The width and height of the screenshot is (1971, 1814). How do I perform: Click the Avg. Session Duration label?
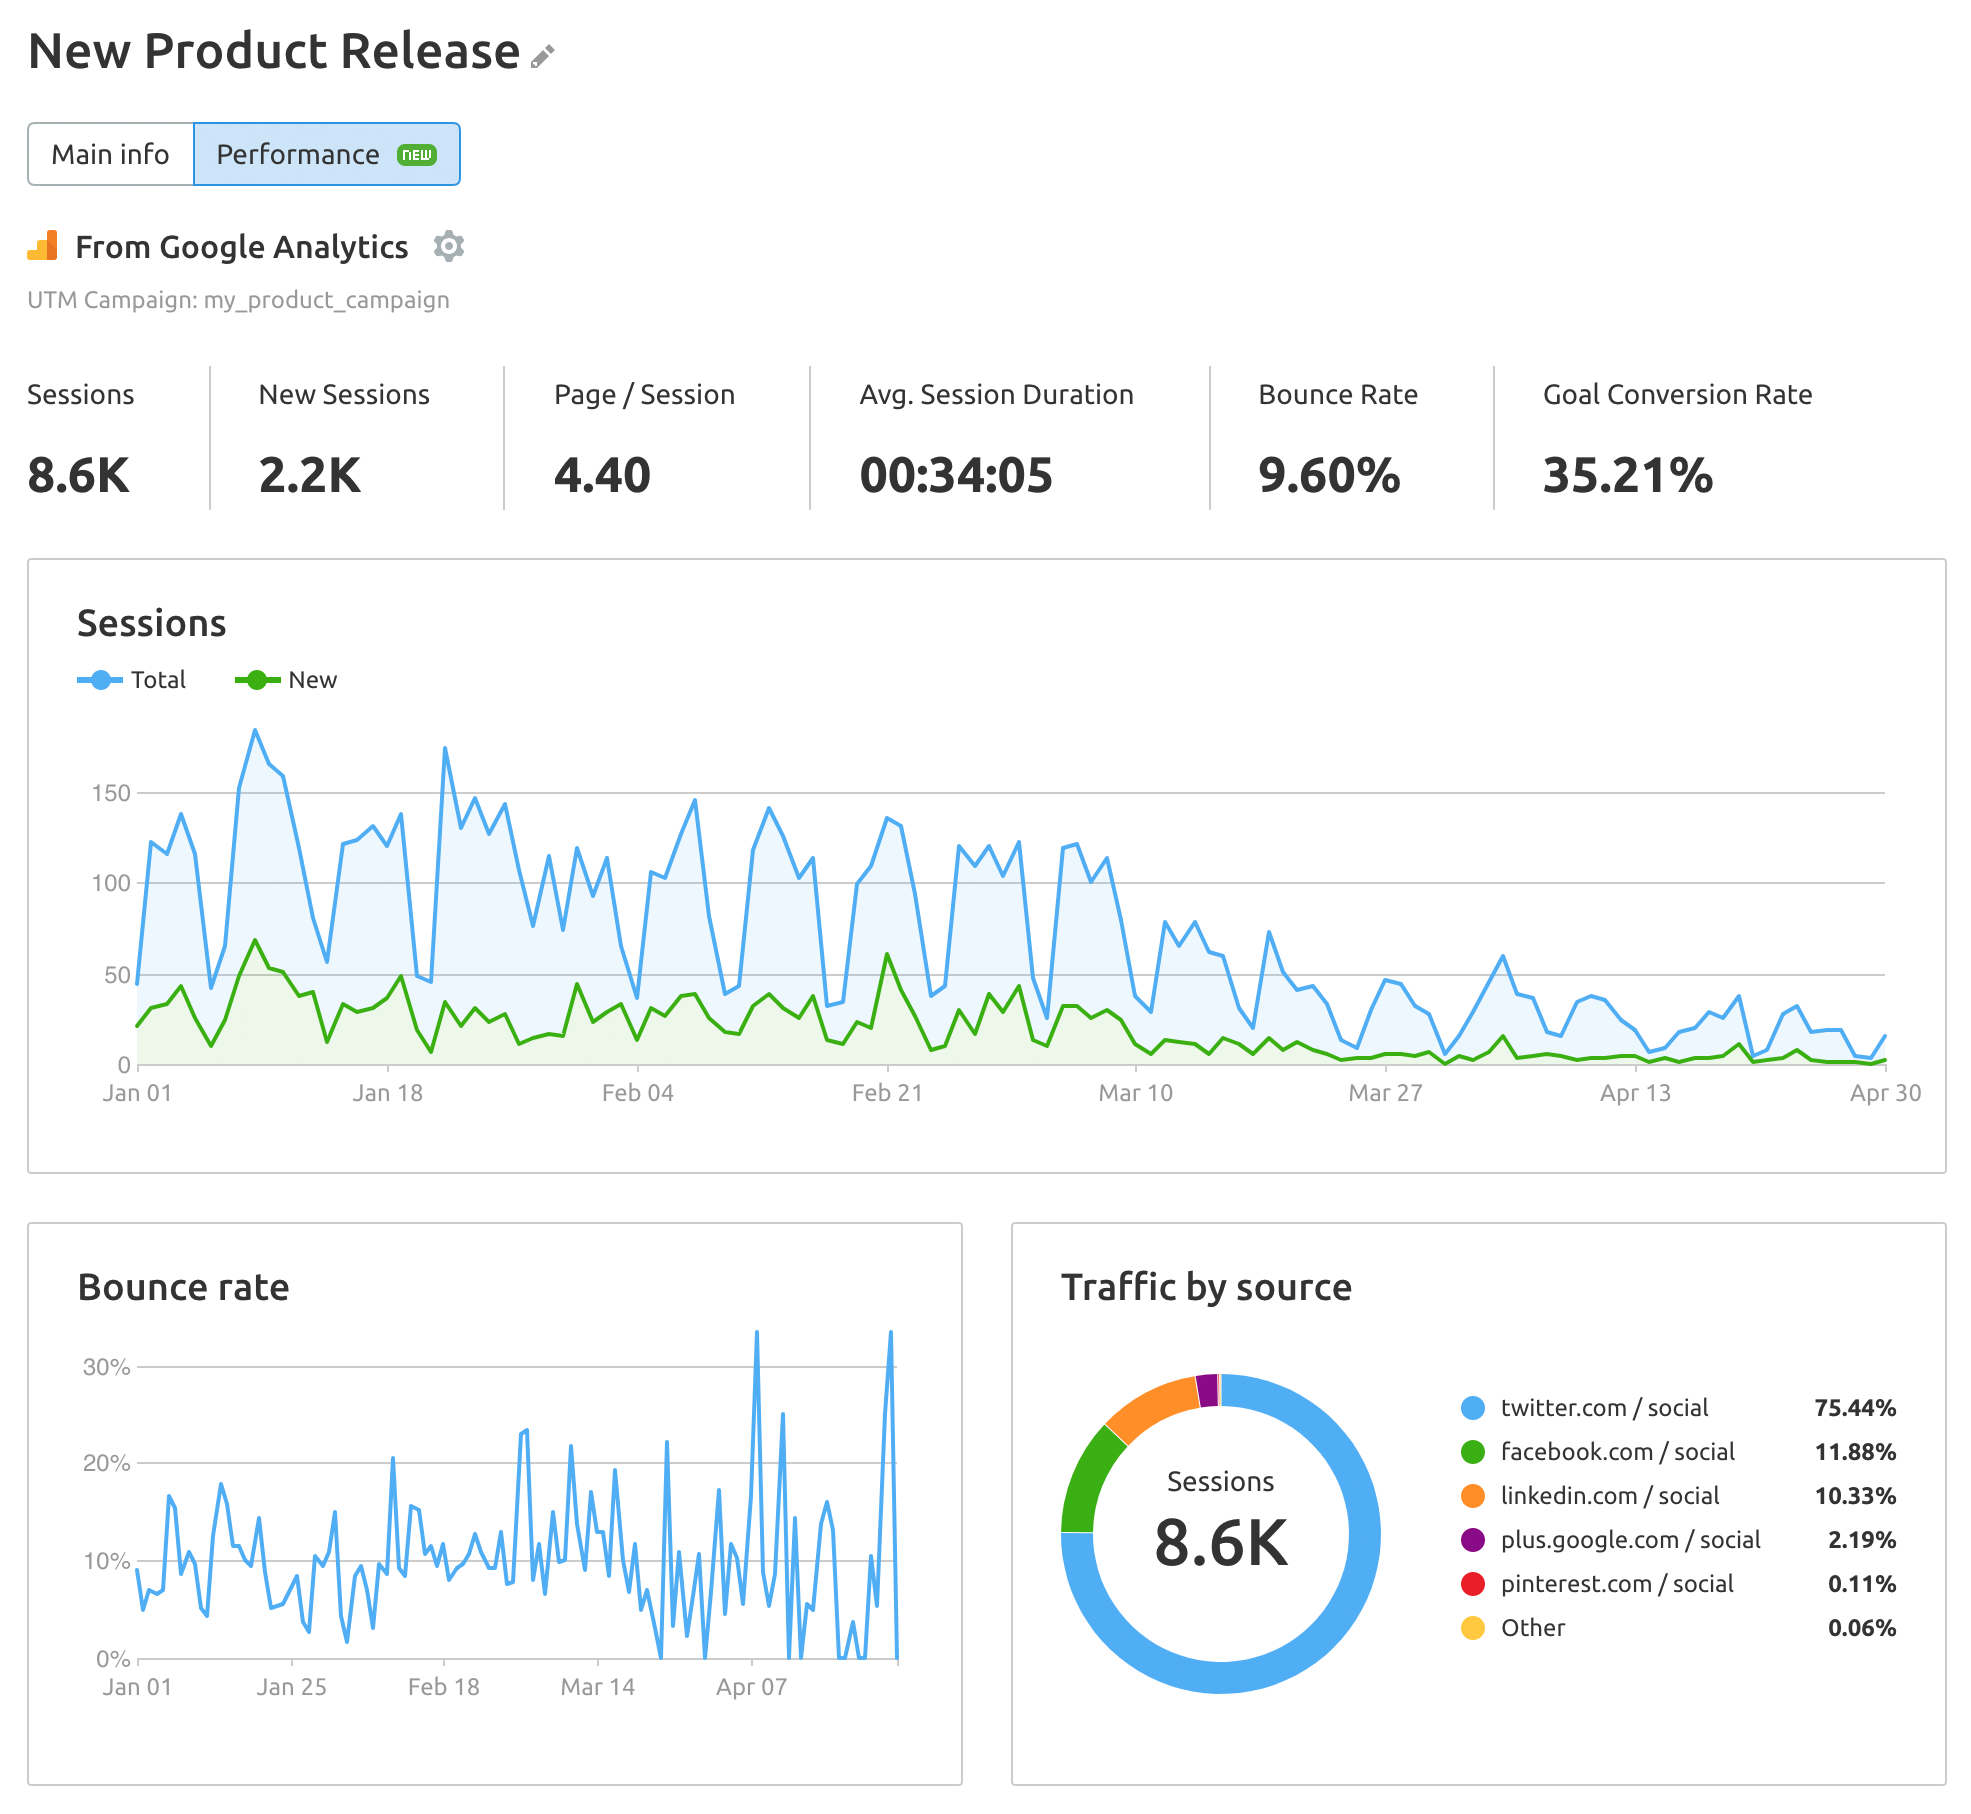[x=996, y=395]
